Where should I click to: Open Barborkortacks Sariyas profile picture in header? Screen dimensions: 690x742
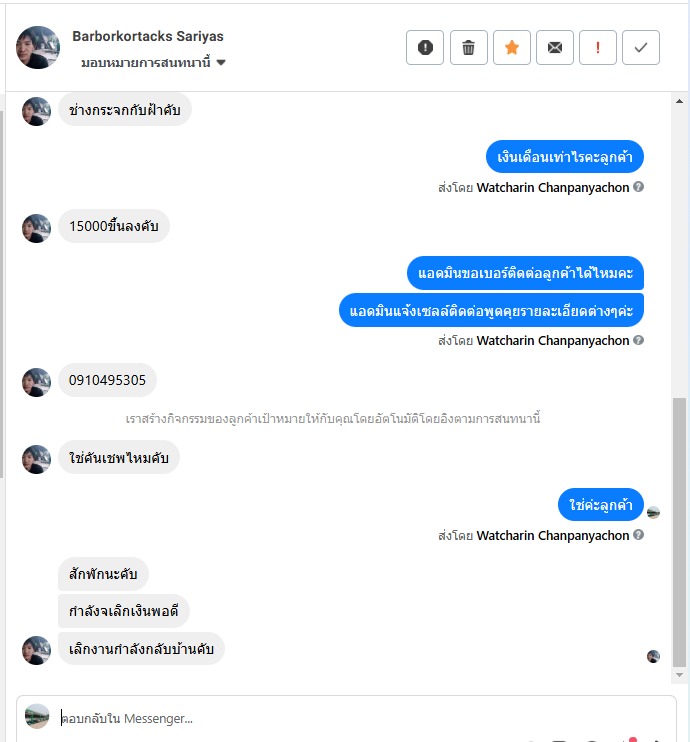click(x=38, y=47)
